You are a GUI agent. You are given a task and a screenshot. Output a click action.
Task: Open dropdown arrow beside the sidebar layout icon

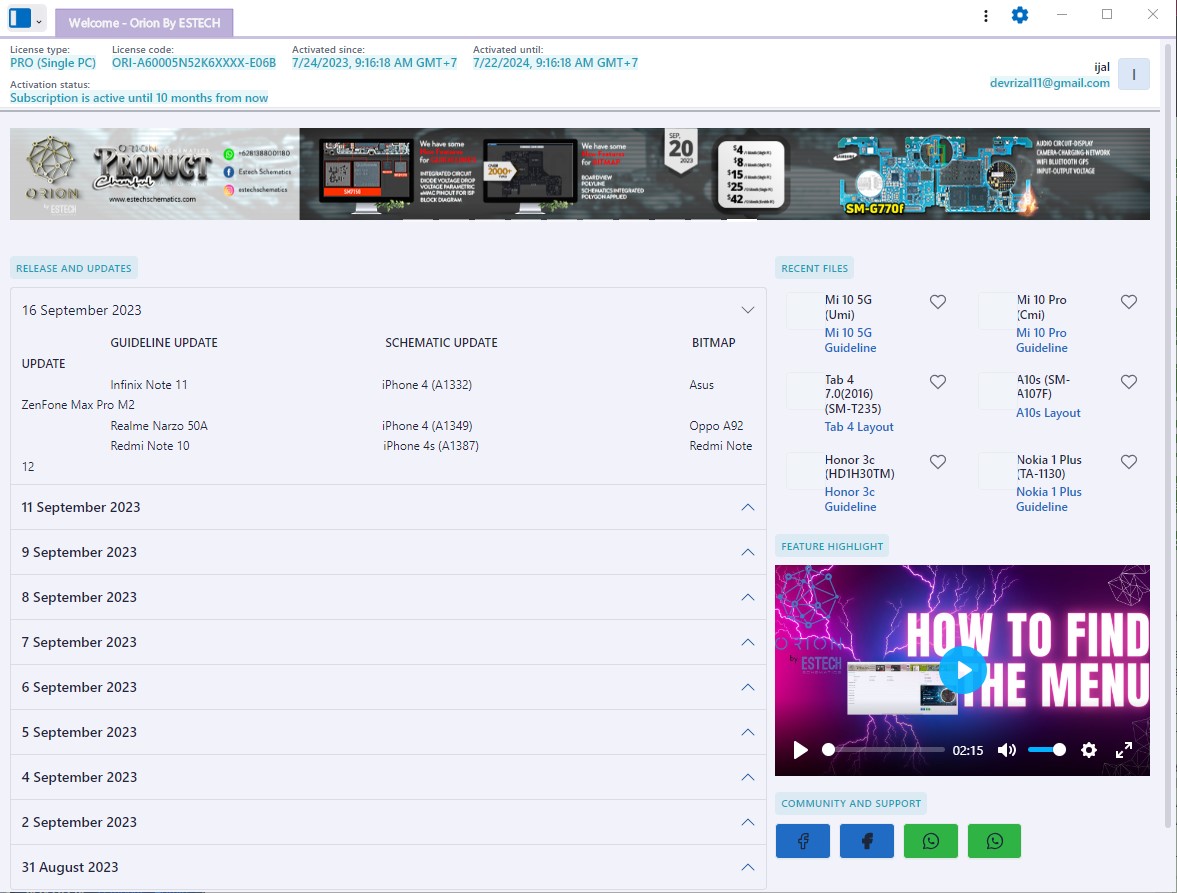pos(39,19)
